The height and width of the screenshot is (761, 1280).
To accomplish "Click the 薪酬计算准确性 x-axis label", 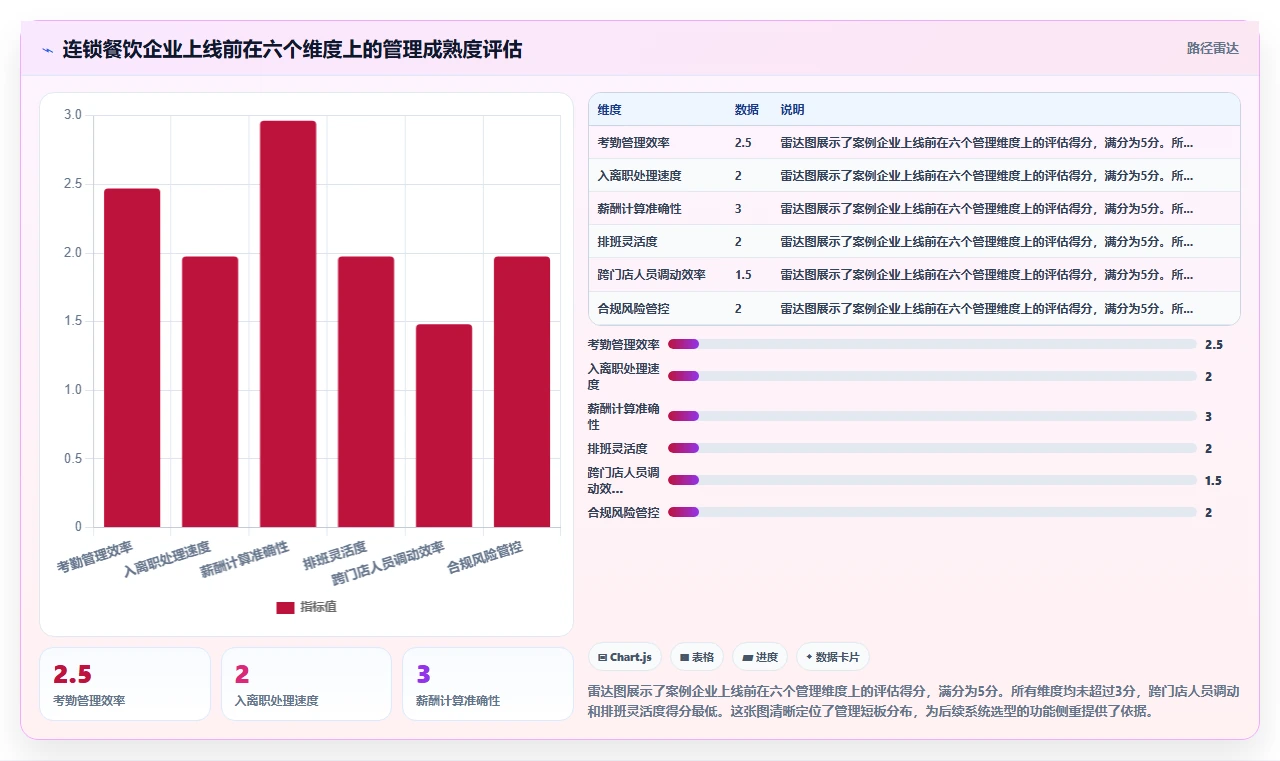I will point(245,559).
